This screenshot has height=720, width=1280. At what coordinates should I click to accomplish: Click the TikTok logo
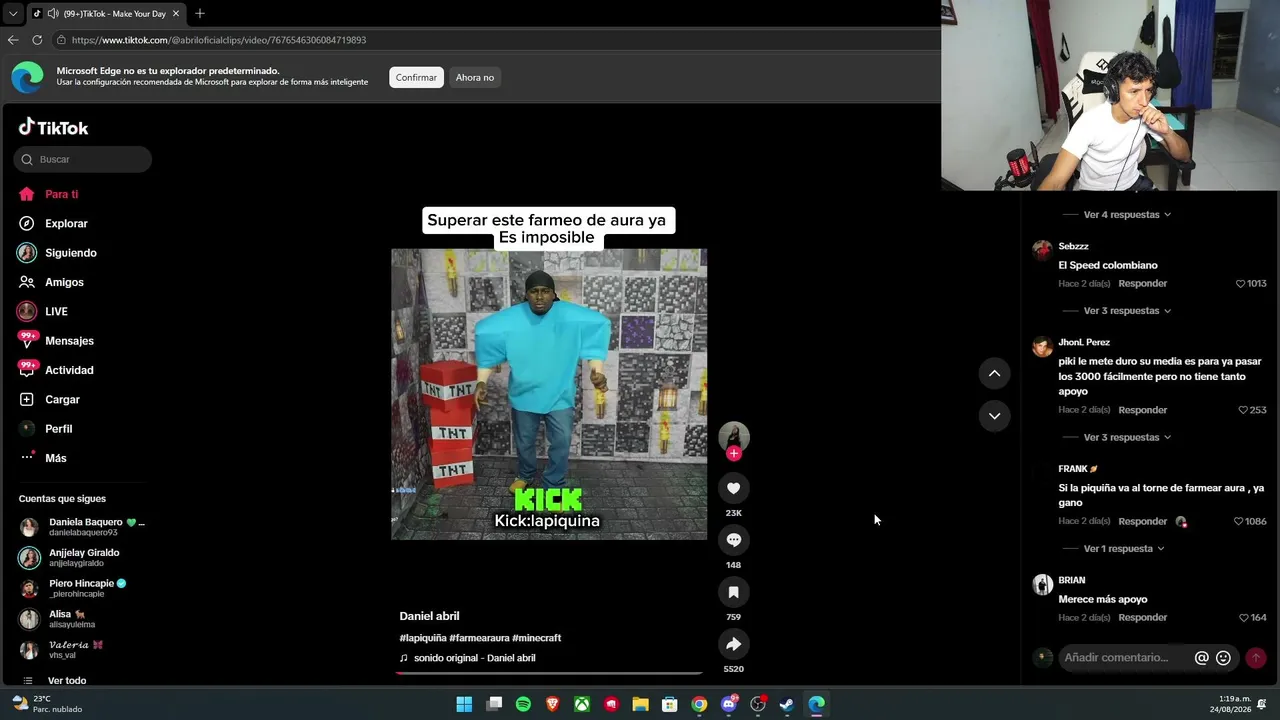tap(54, 128)
